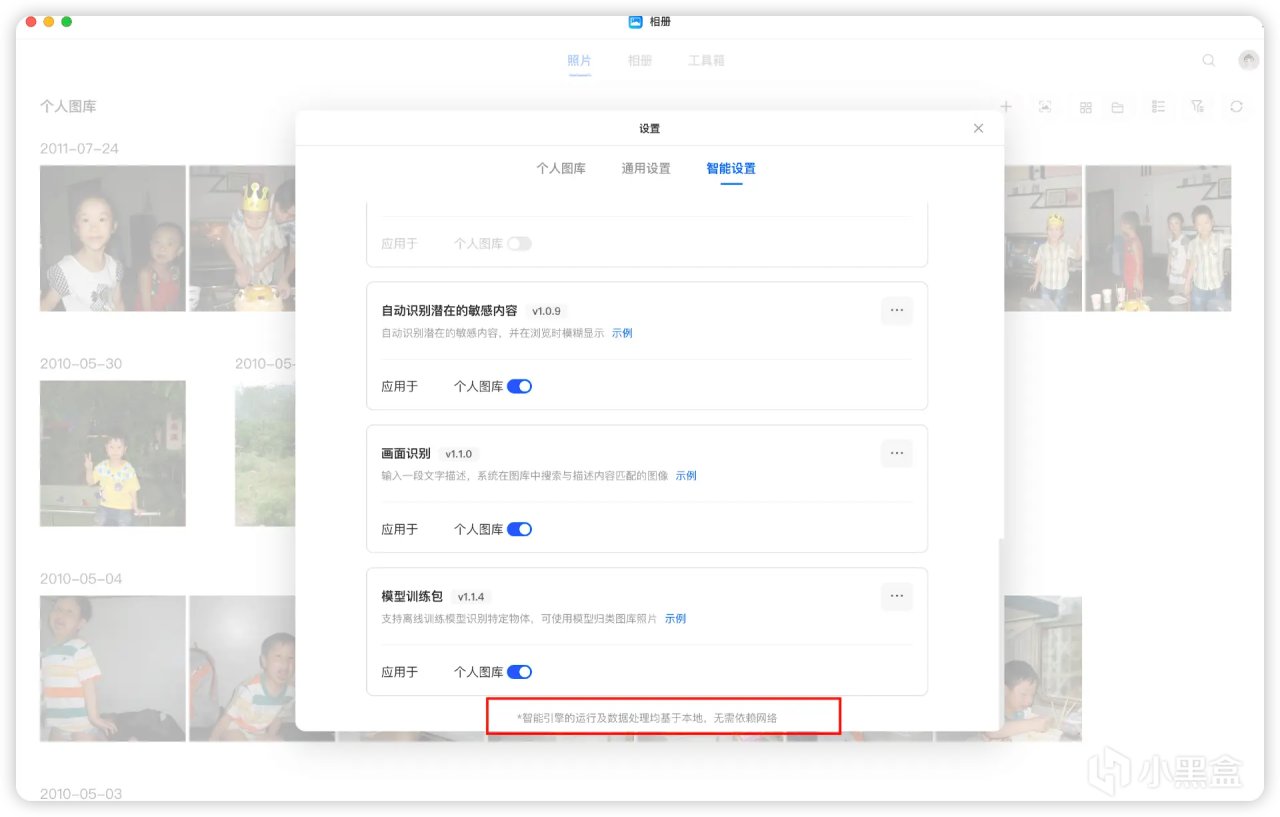Viewport: 1280px width, 817px height.
Task: Open more options for 画面识别
Action: tap(897, 454)
